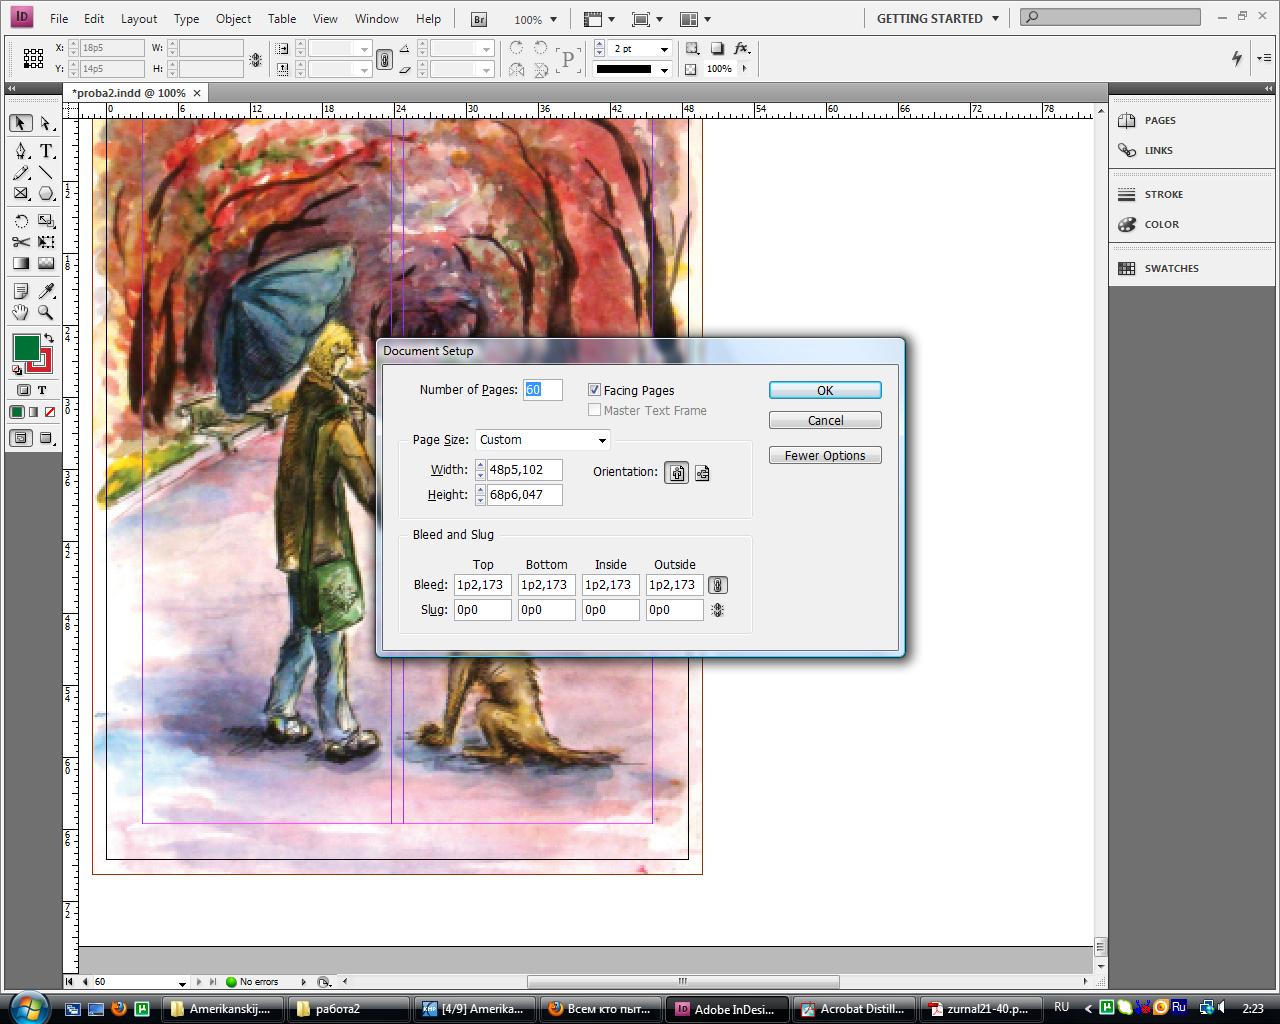Viewport: 1280px width, 1024px height.
Task: Open the Object menu
Action: click(x=233, y=19)
